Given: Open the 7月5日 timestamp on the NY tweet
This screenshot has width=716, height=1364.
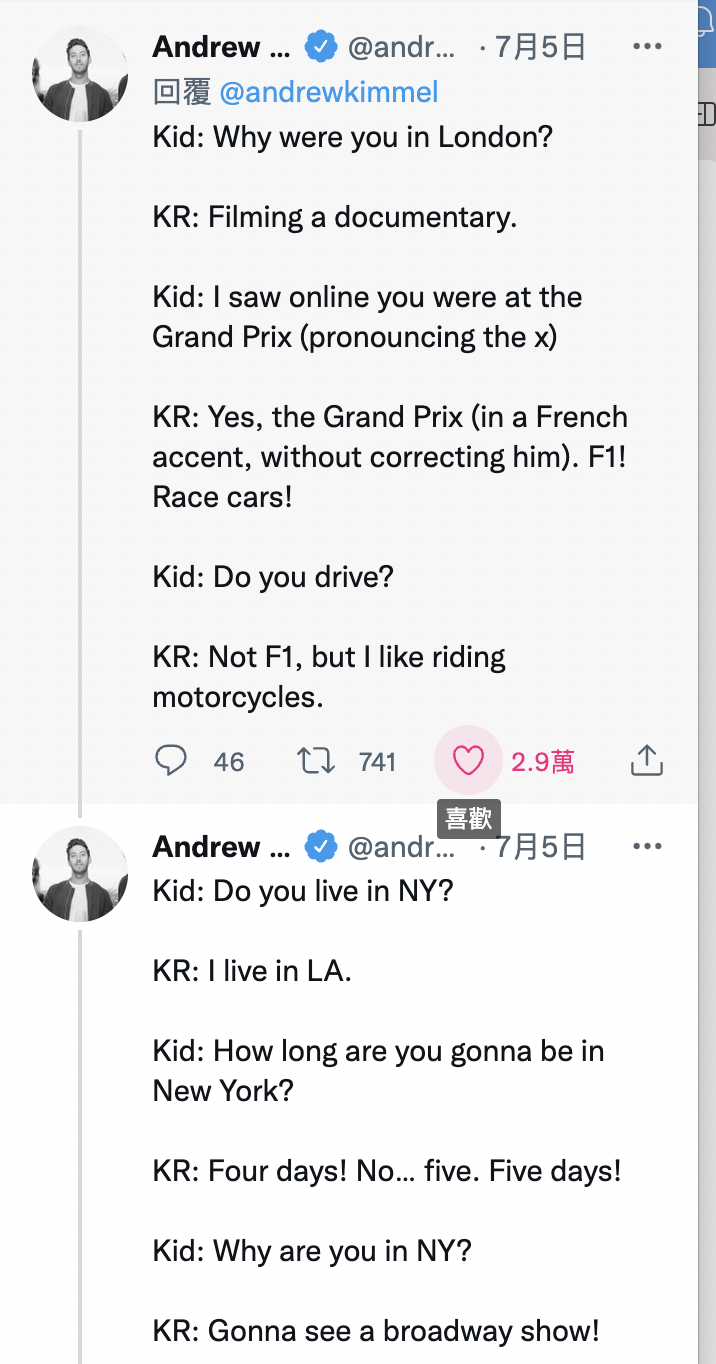Looking at the screenshot, I should coord(540,846).
